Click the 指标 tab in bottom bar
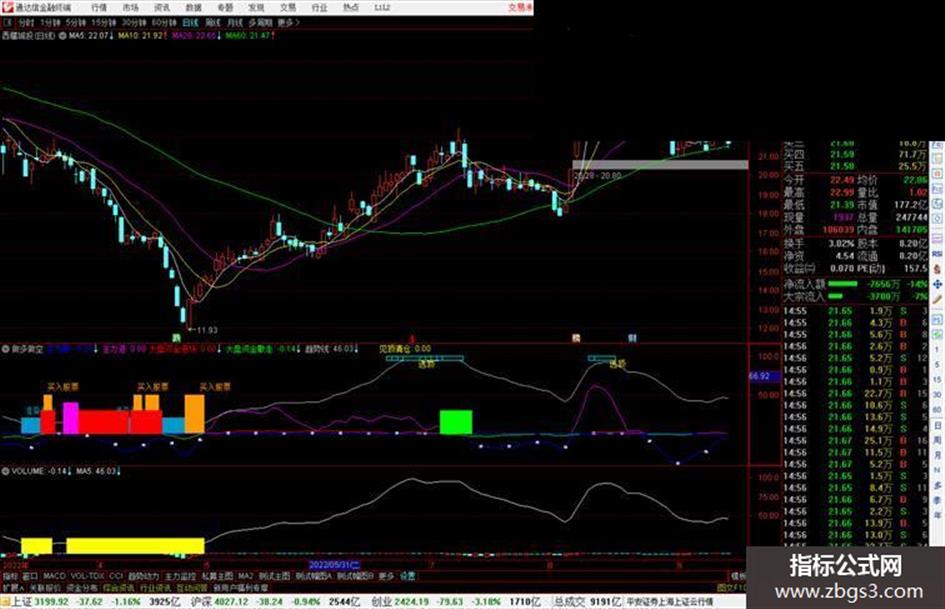This screenshot has height=609, width=945. click(x=11, y=576)
